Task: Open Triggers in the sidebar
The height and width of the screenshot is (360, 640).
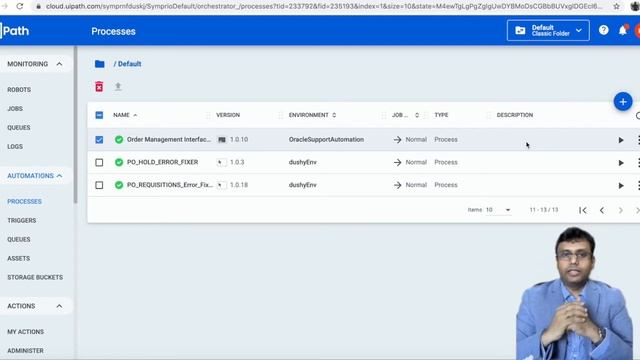Action: [22, 220]
